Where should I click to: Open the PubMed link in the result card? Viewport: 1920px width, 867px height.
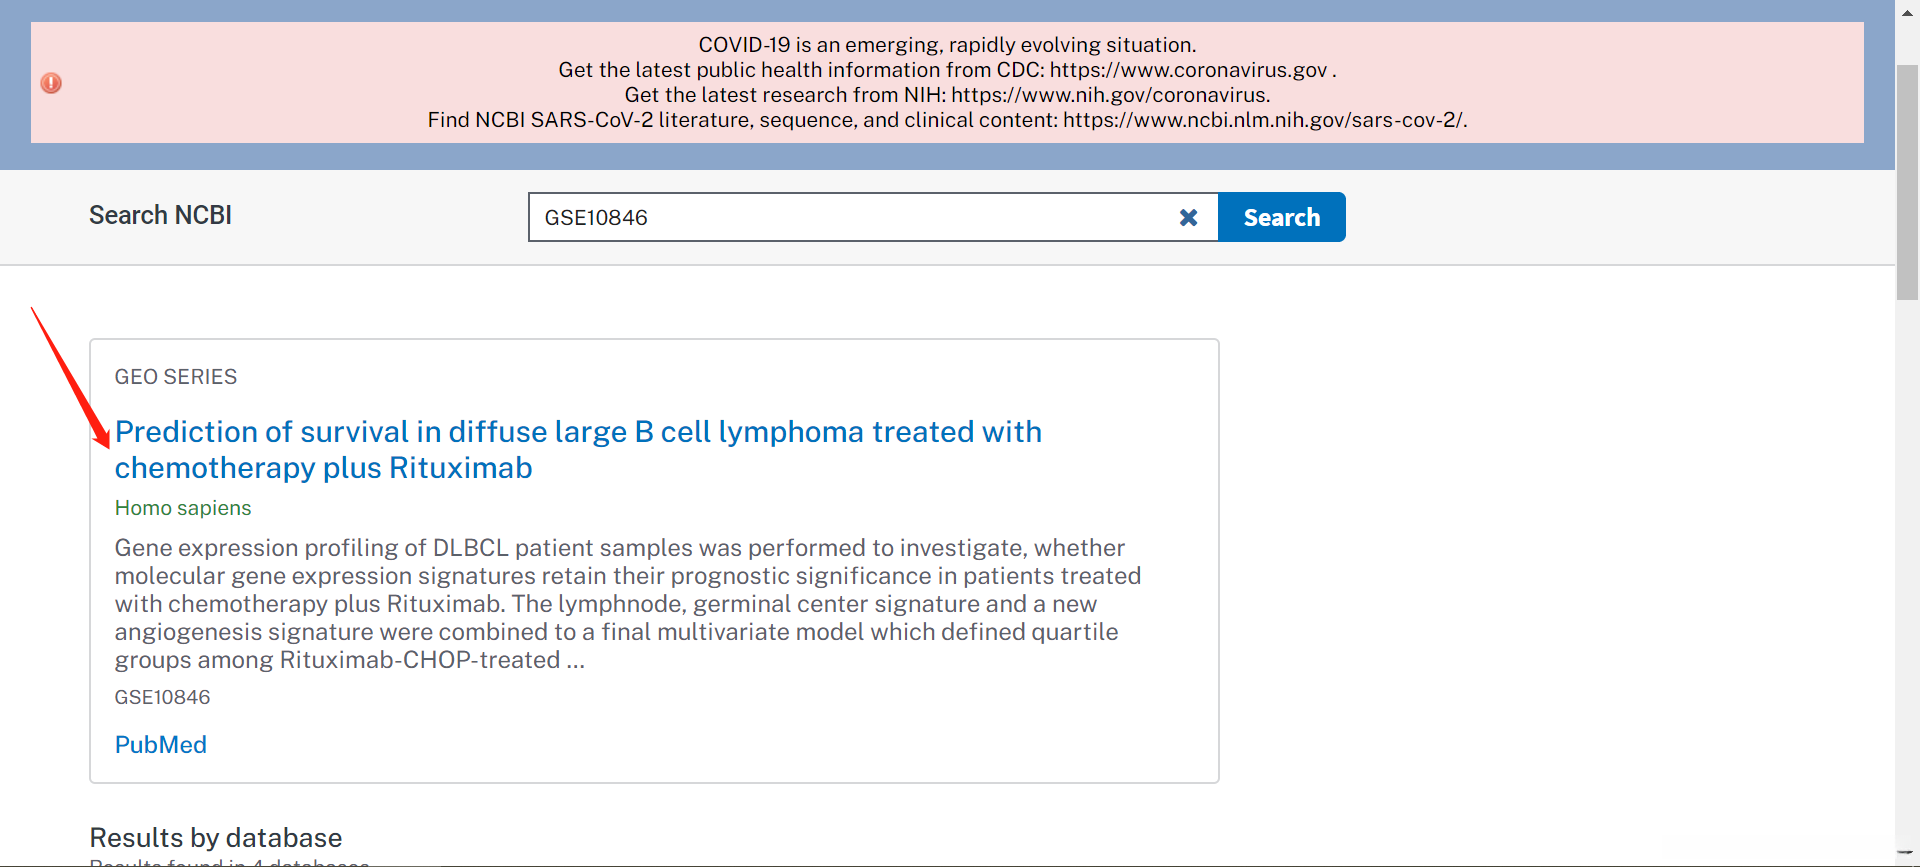(x=161, y=745)
